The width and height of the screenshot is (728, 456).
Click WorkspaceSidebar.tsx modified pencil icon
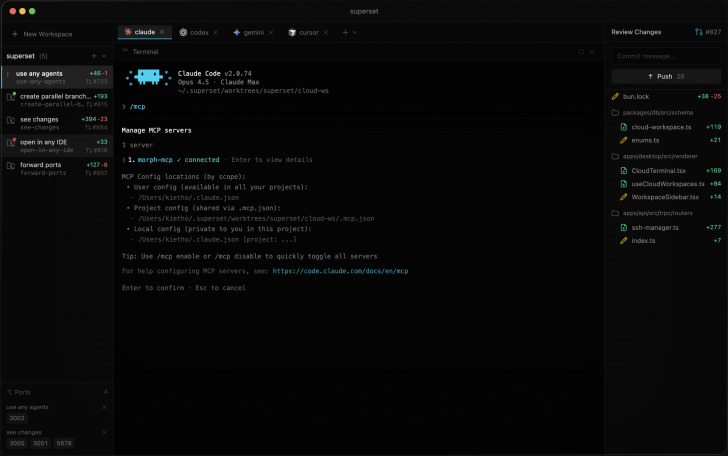[624, 197]
